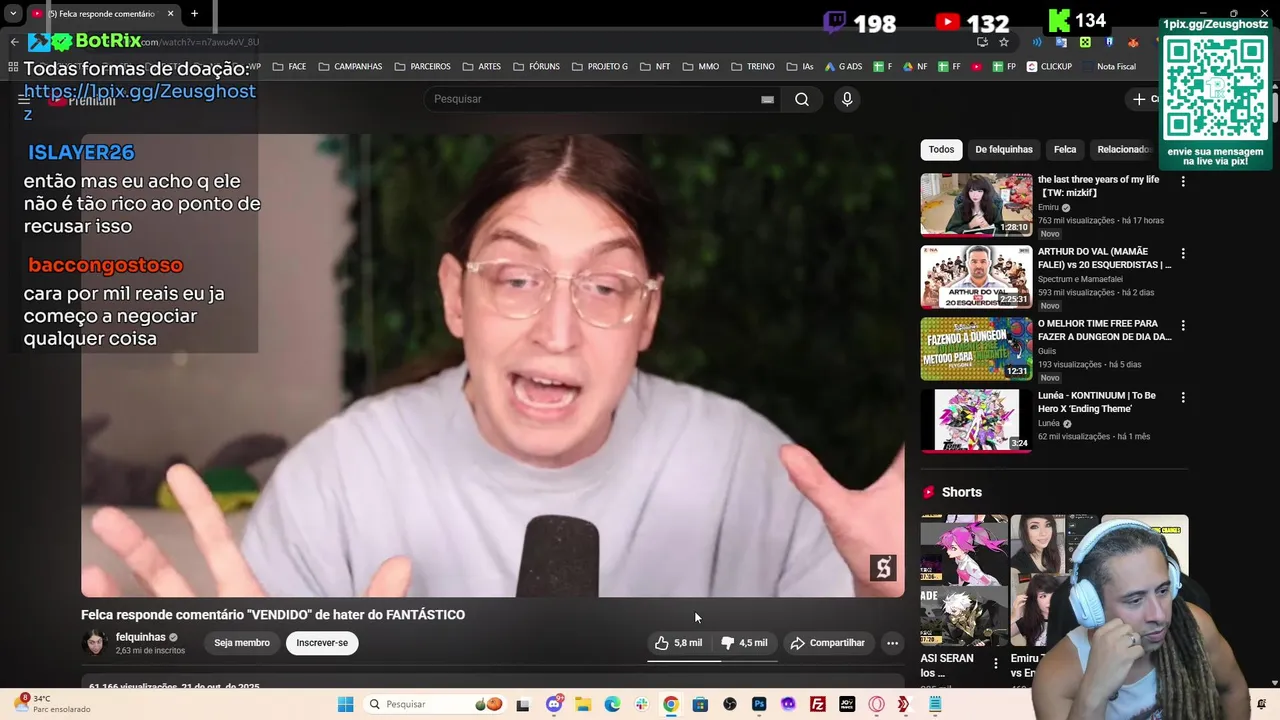Select the Felca filter chip
Viewport: 1280px width, 720px height.
coord(1065,150)
